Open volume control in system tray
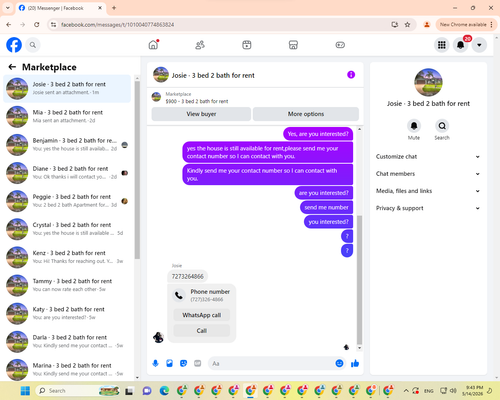Image resolution: width=500 pixels, height=400 pixels. (x=453, y=391)
